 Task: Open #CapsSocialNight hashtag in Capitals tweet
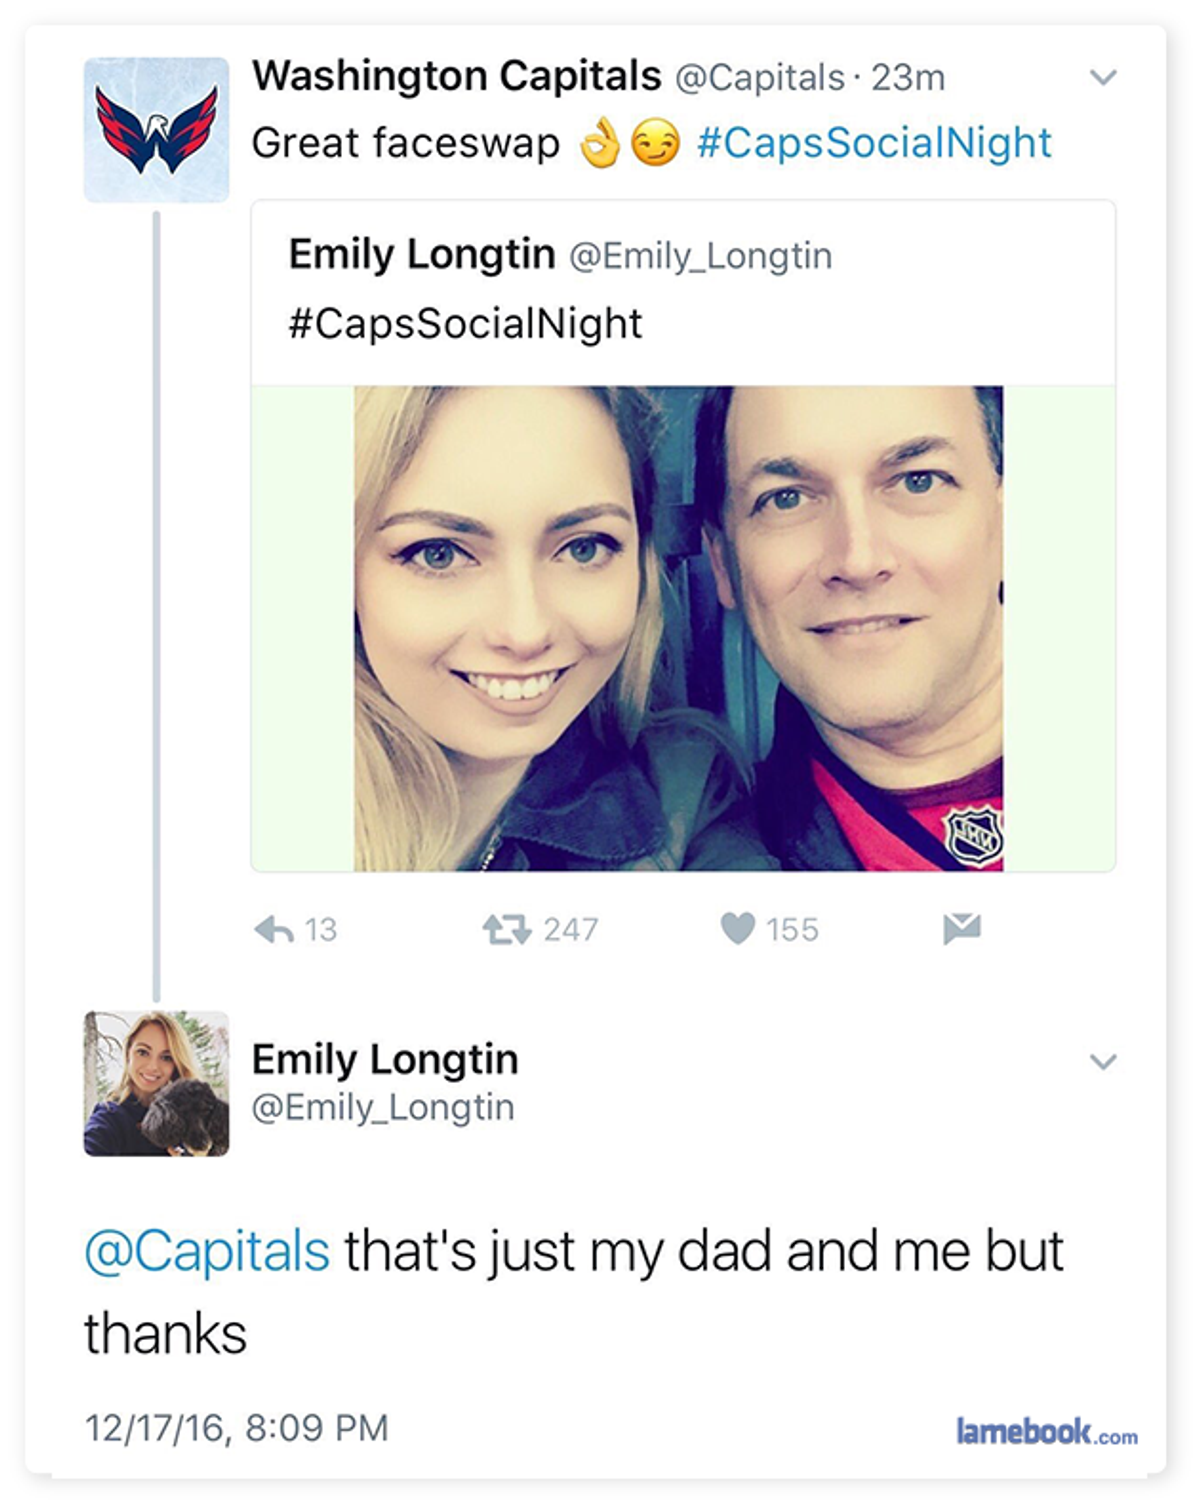pyautogui.click(x=874, y=143)
